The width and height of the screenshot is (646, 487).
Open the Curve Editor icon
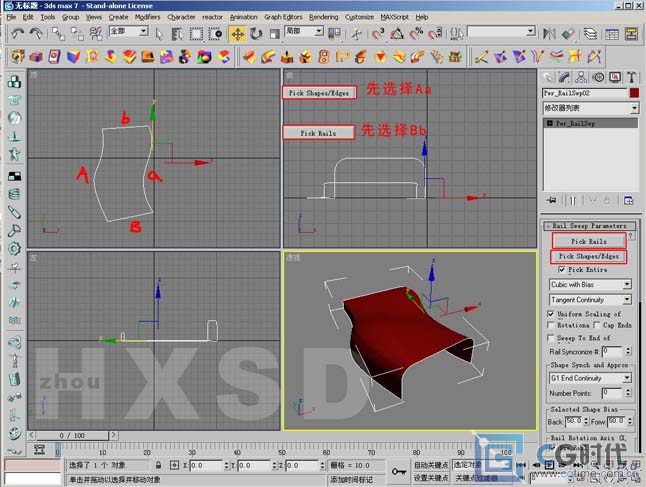click(612, 34)
